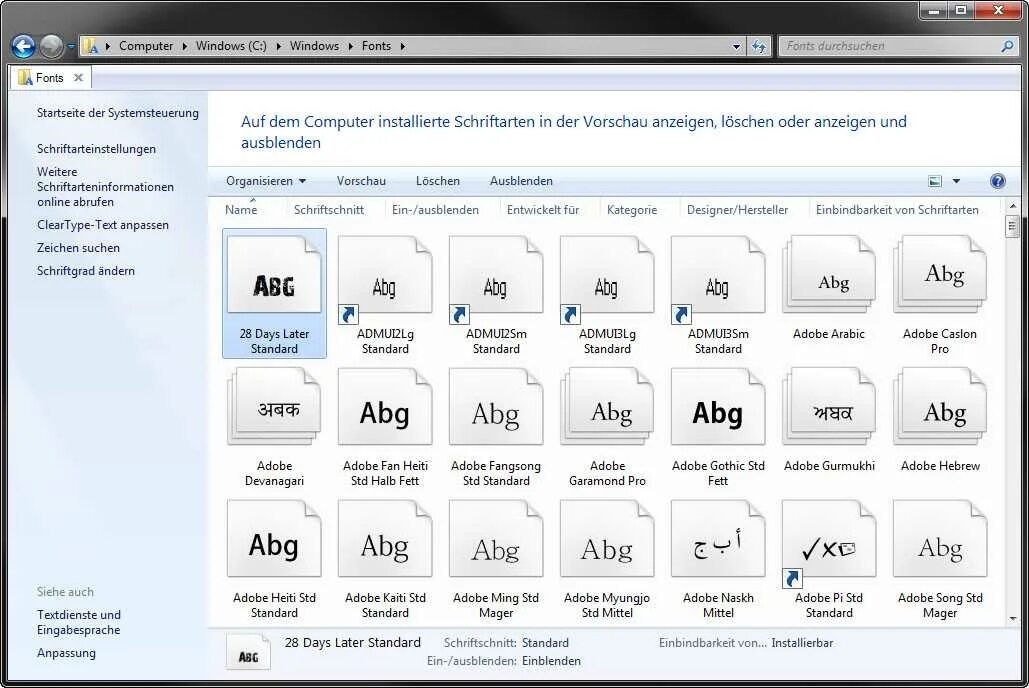This screenshot has width=1029, height=688.
Task: Click the back navigation arrow
Action: click(x=23, y=46)
